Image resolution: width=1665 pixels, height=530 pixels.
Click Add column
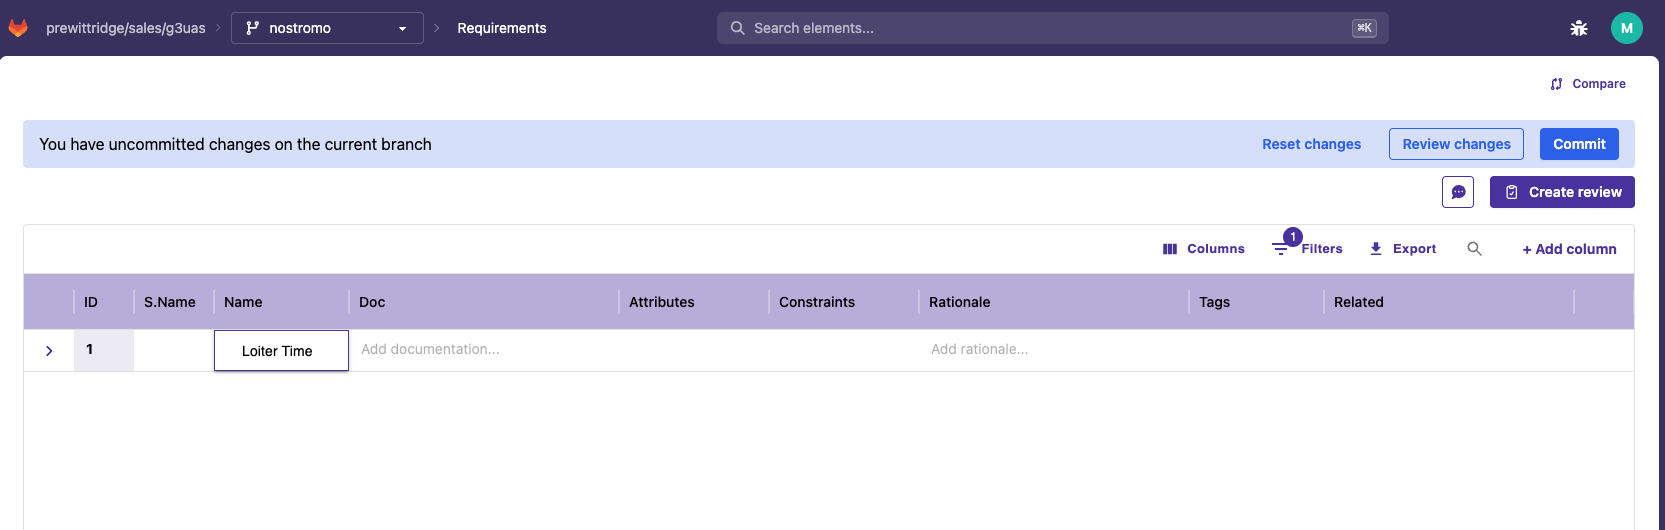tap(1569, 249)
